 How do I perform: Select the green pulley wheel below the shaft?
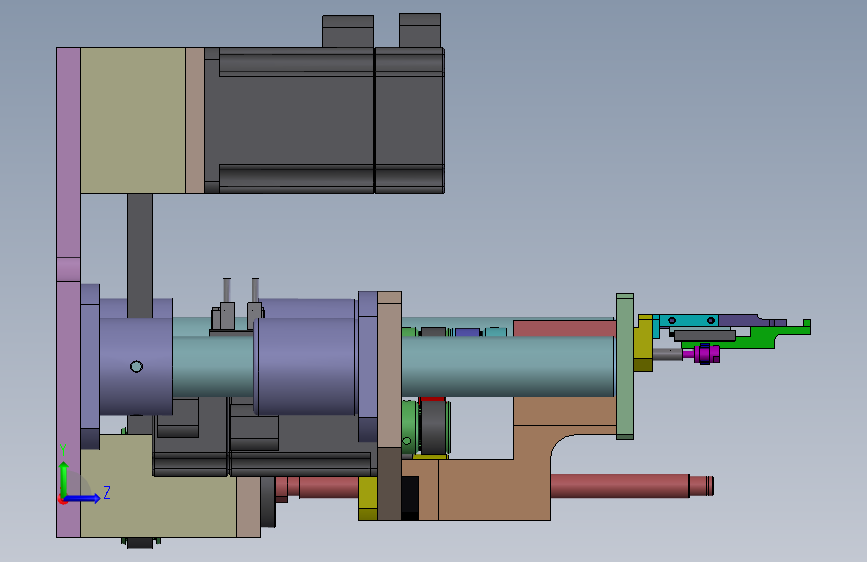[410, 427]
